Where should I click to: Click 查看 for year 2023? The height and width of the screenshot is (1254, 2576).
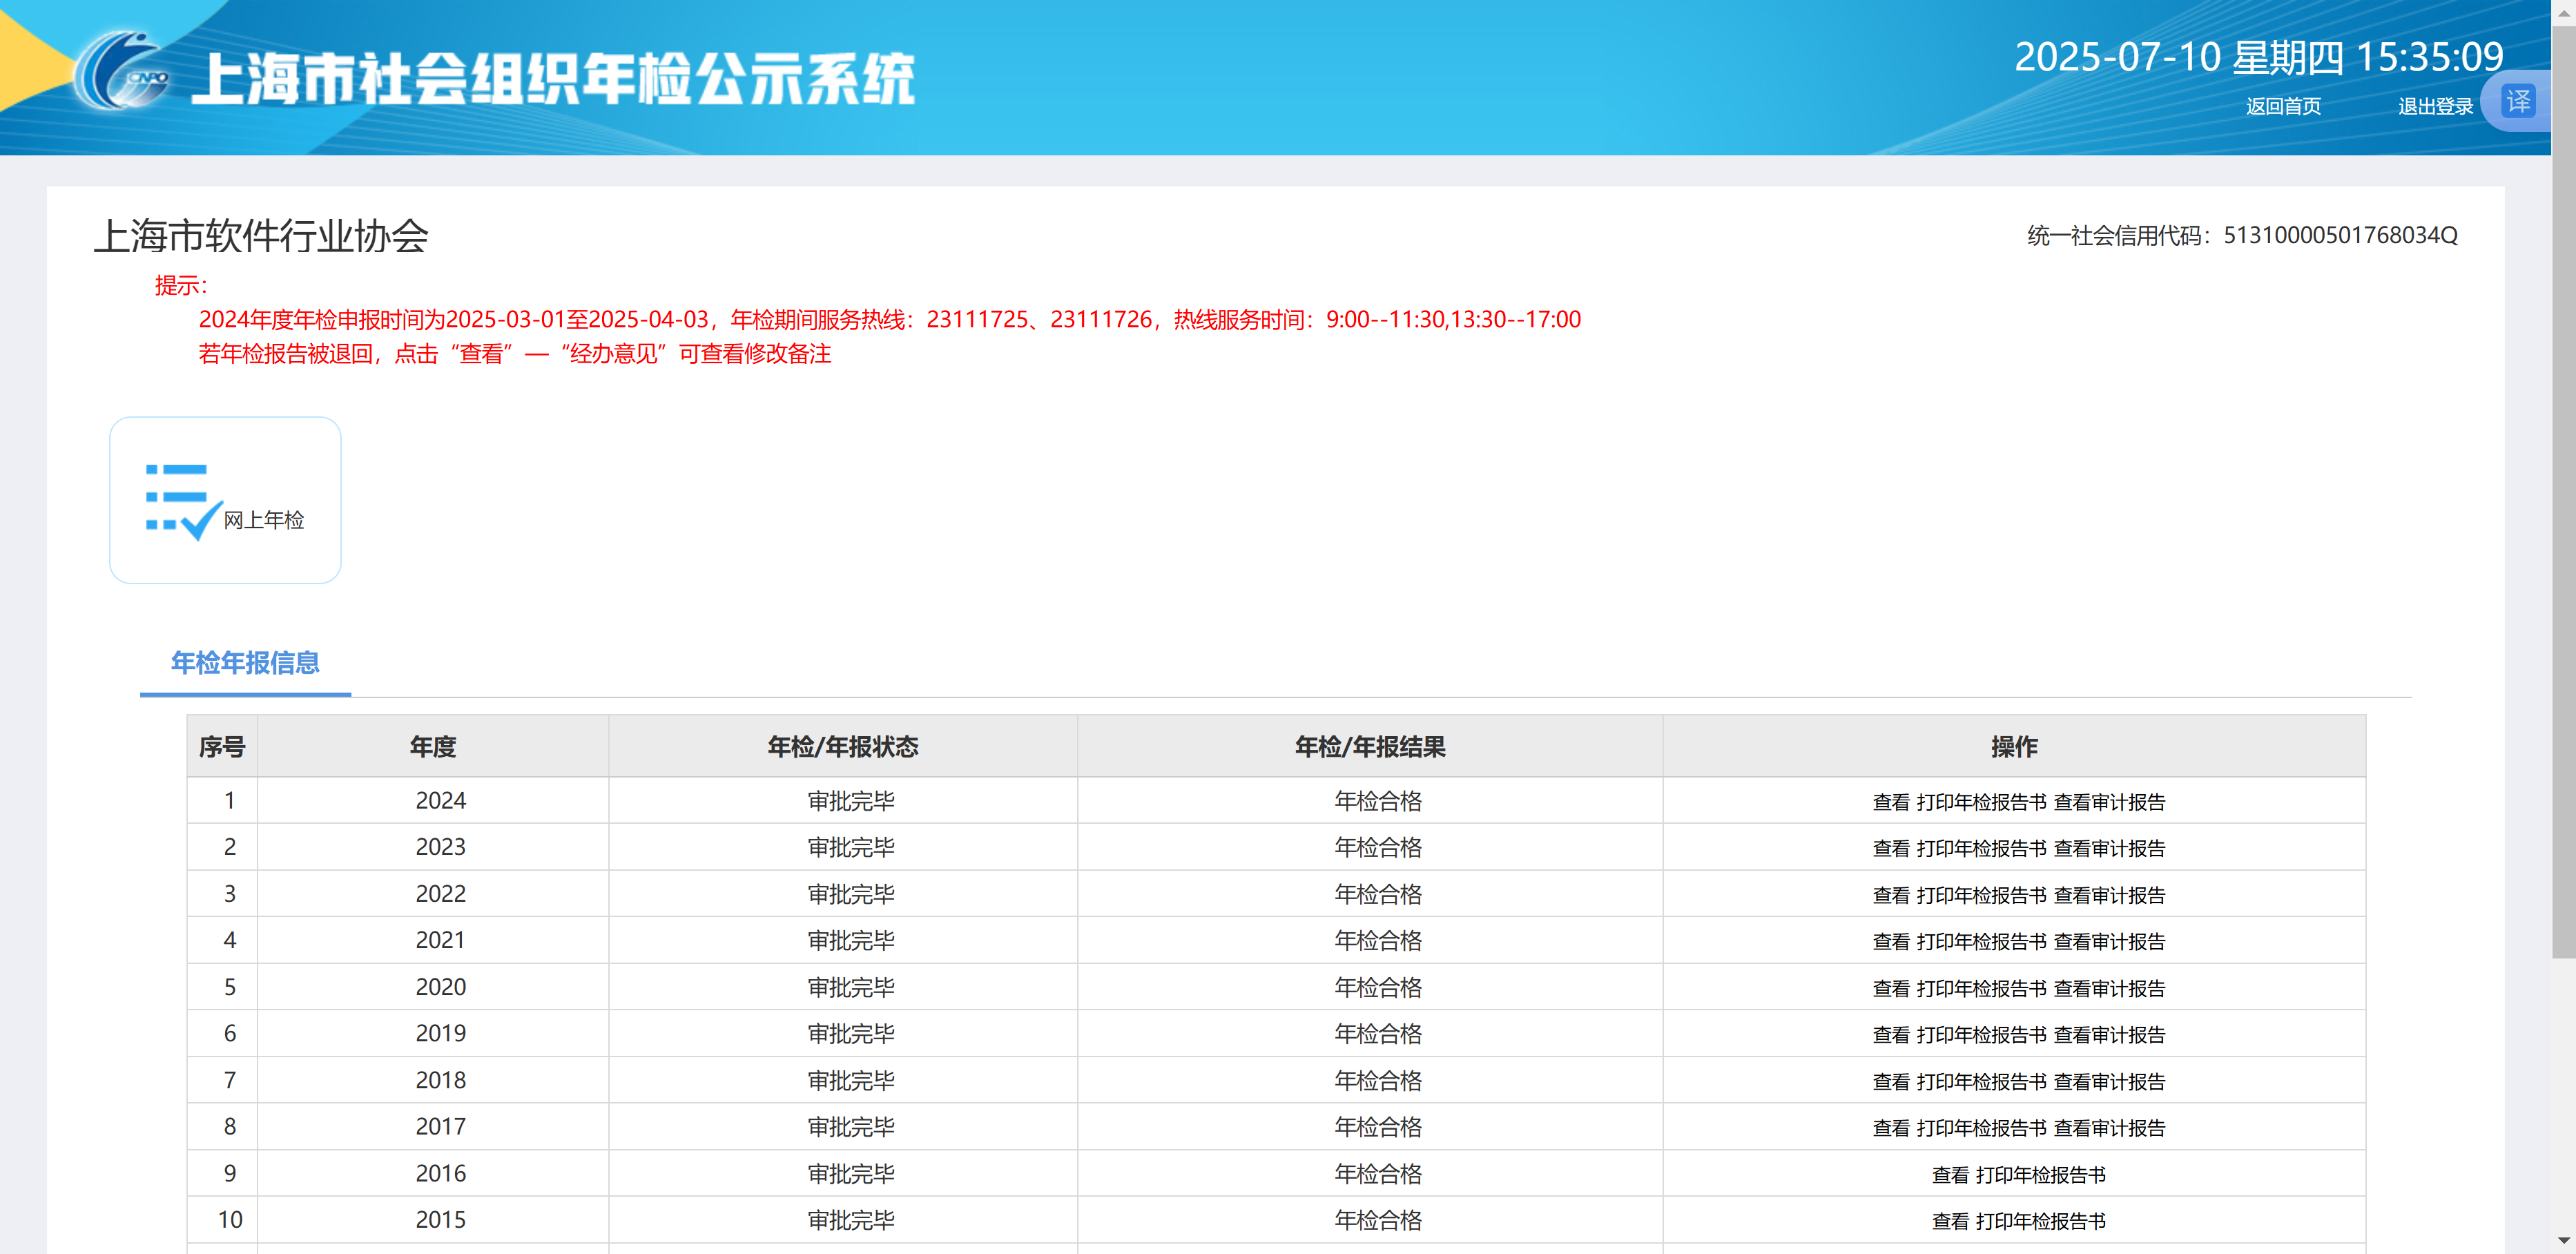1891,848
